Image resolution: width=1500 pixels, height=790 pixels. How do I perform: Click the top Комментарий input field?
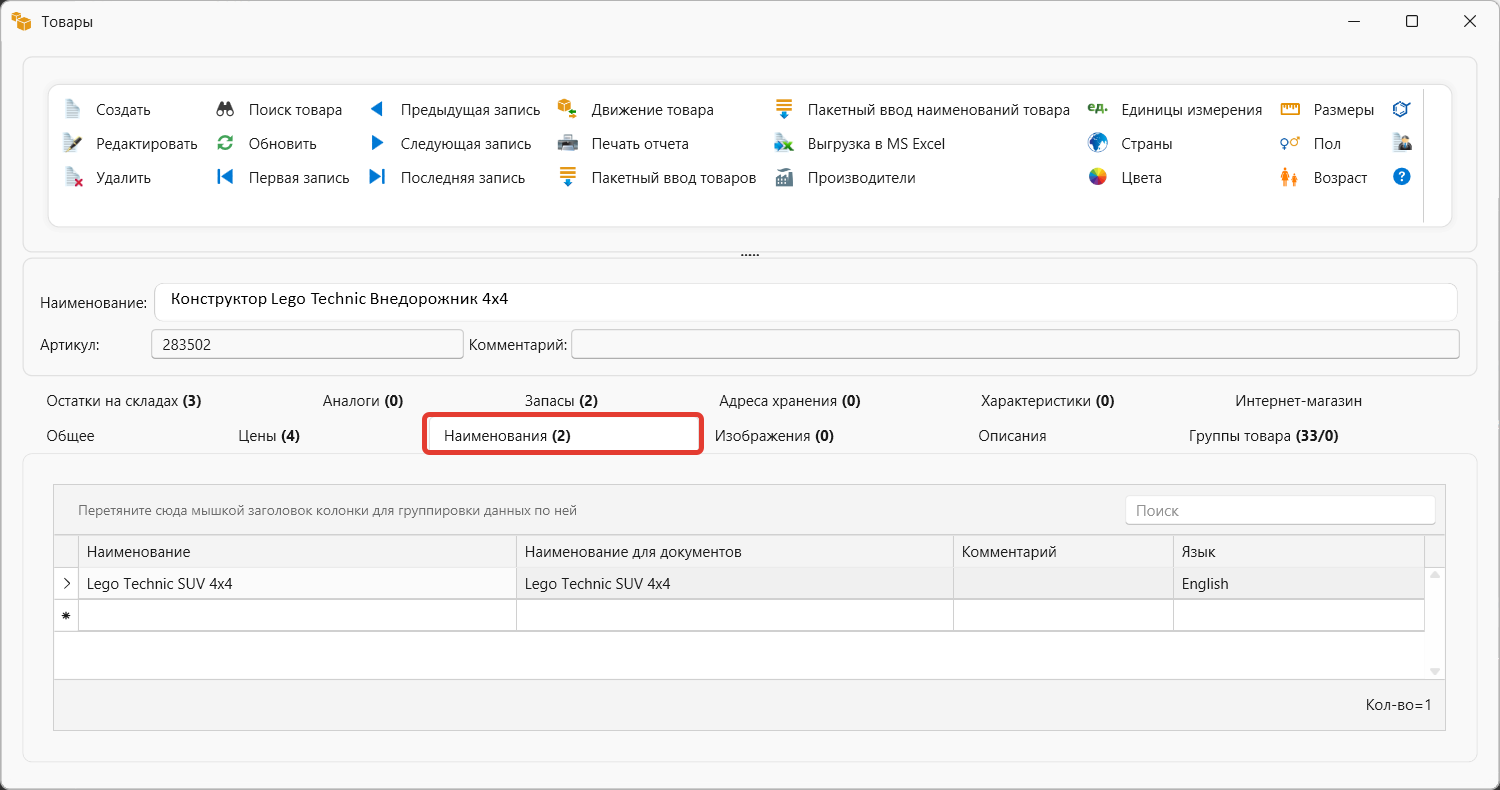1015,344
